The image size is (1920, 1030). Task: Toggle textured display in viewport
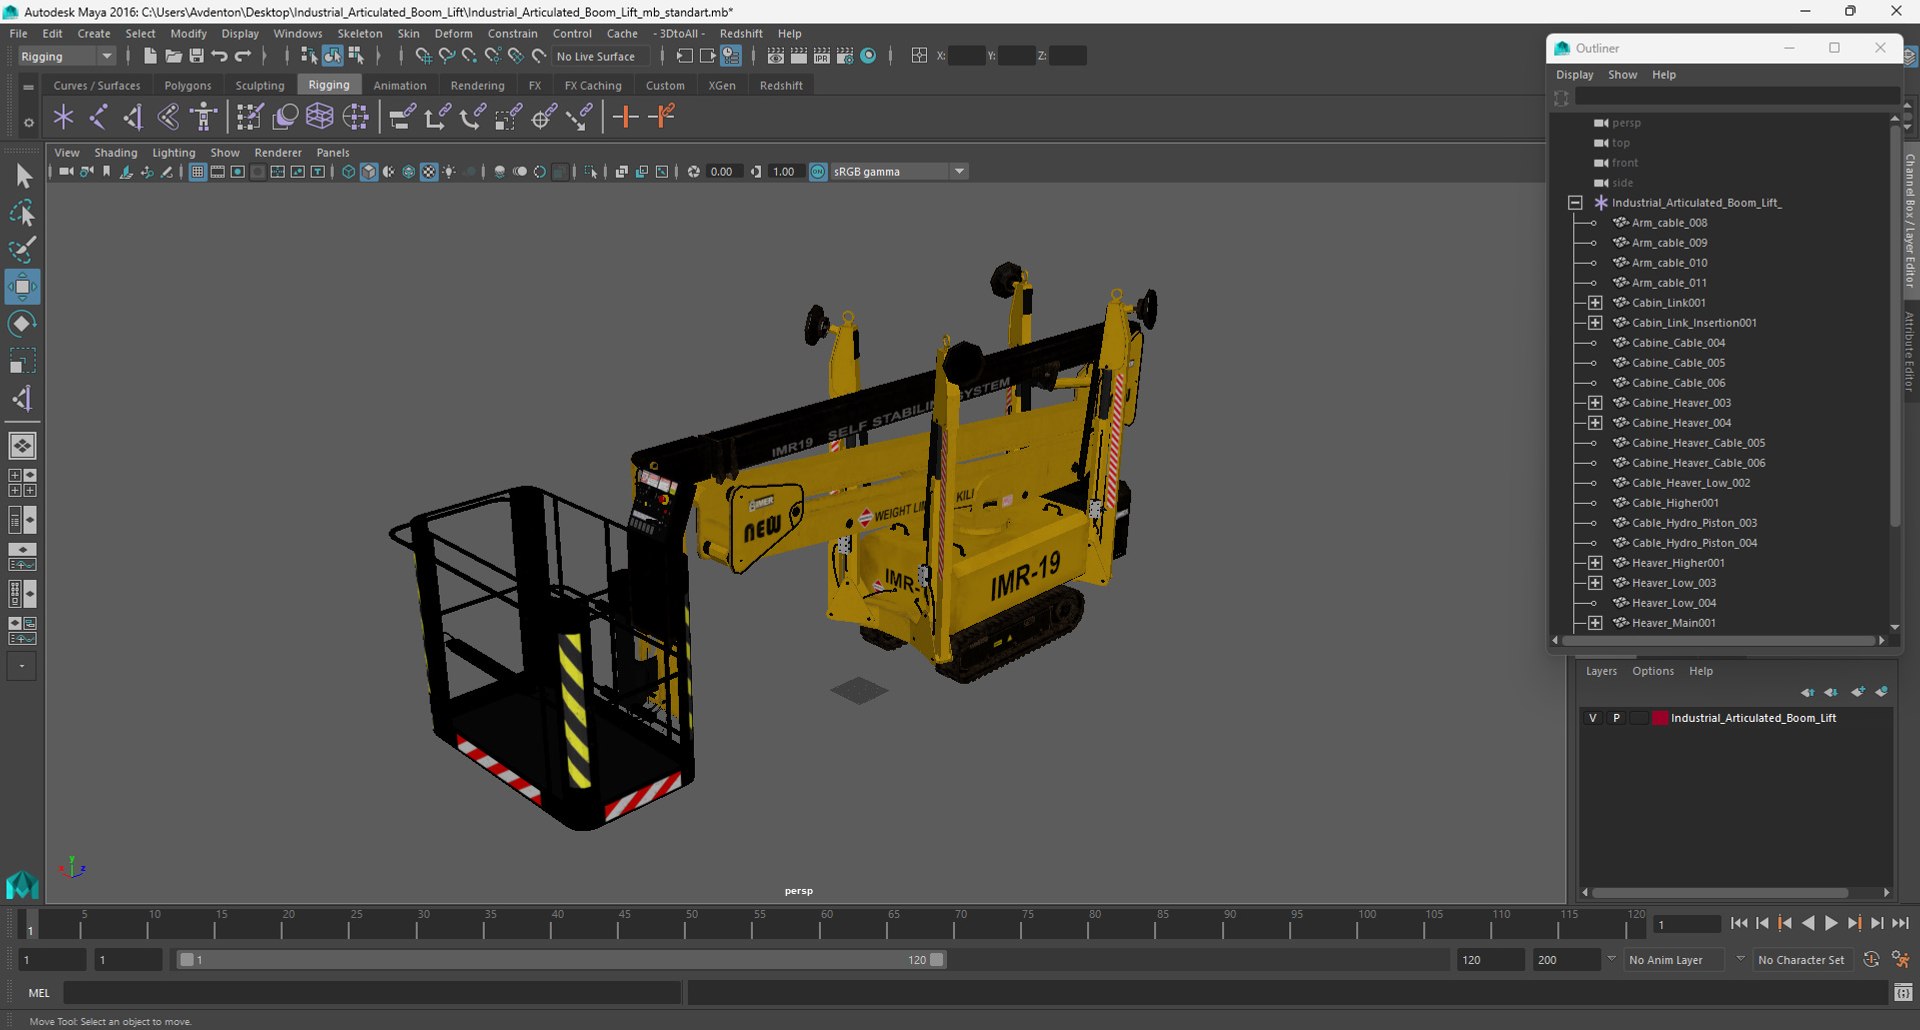pyautogui.click(x=429, y=172)
